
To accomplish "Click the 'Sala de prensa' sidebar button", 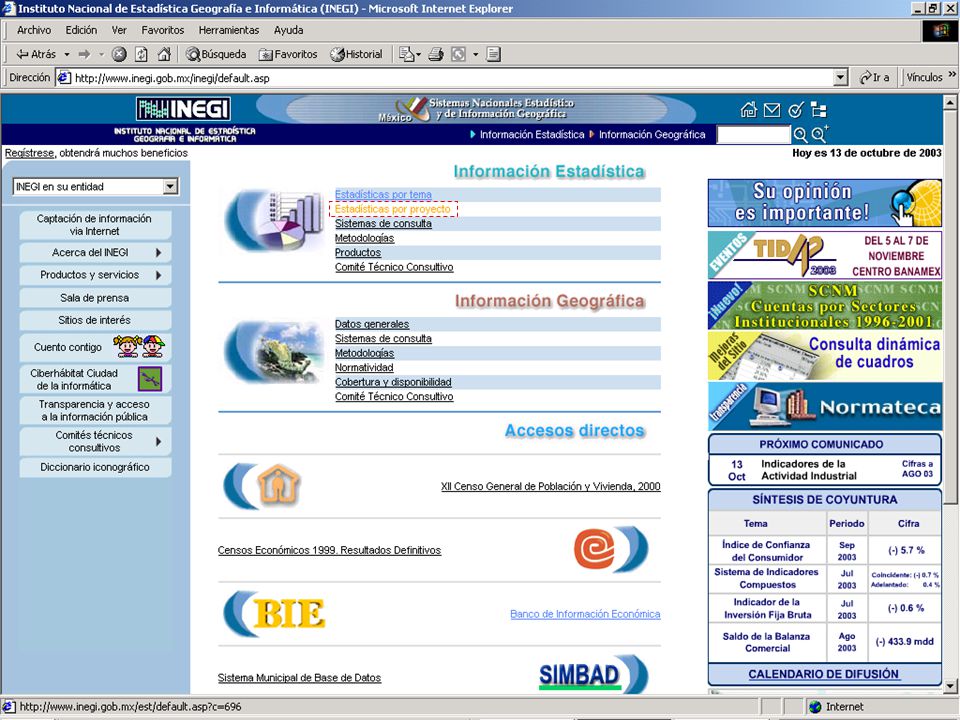I will [x=95, y=298].
